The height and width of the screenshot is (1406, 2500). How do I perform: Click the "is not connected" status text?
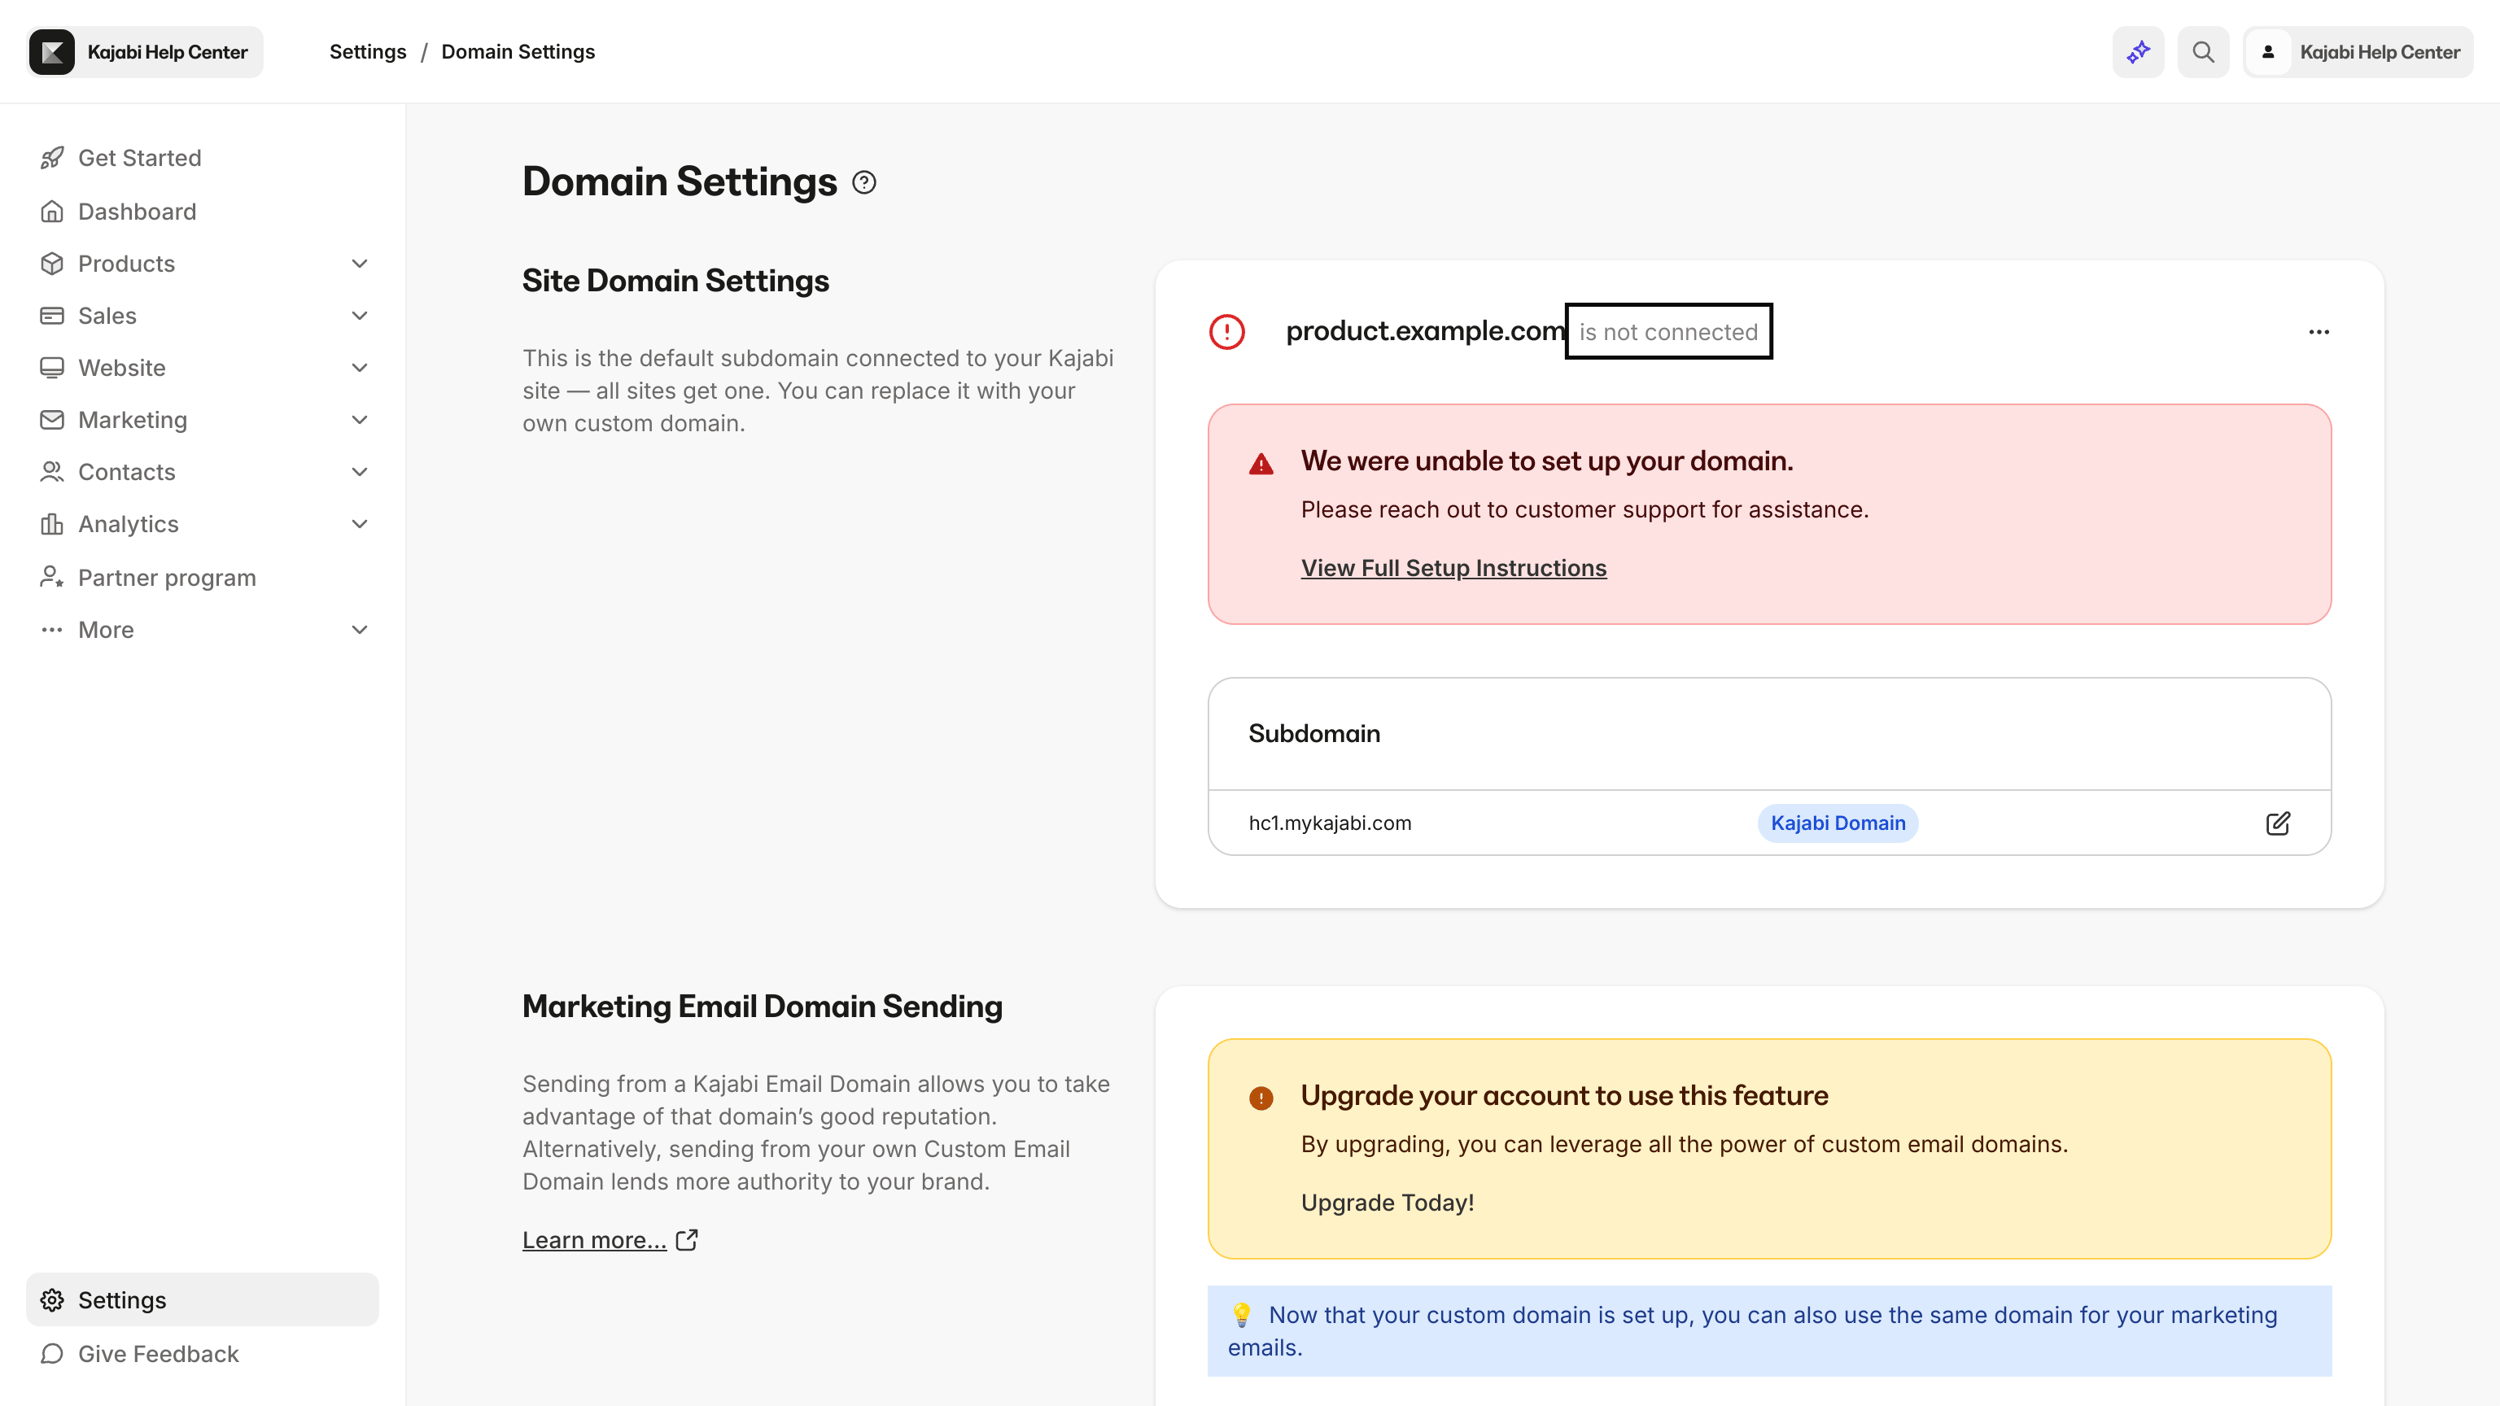(1668, 331)
